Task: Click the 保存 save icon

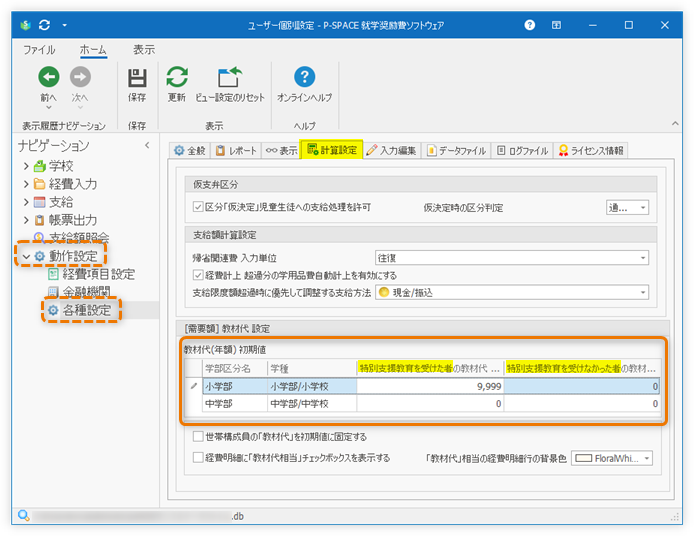Action: [137, 78]
